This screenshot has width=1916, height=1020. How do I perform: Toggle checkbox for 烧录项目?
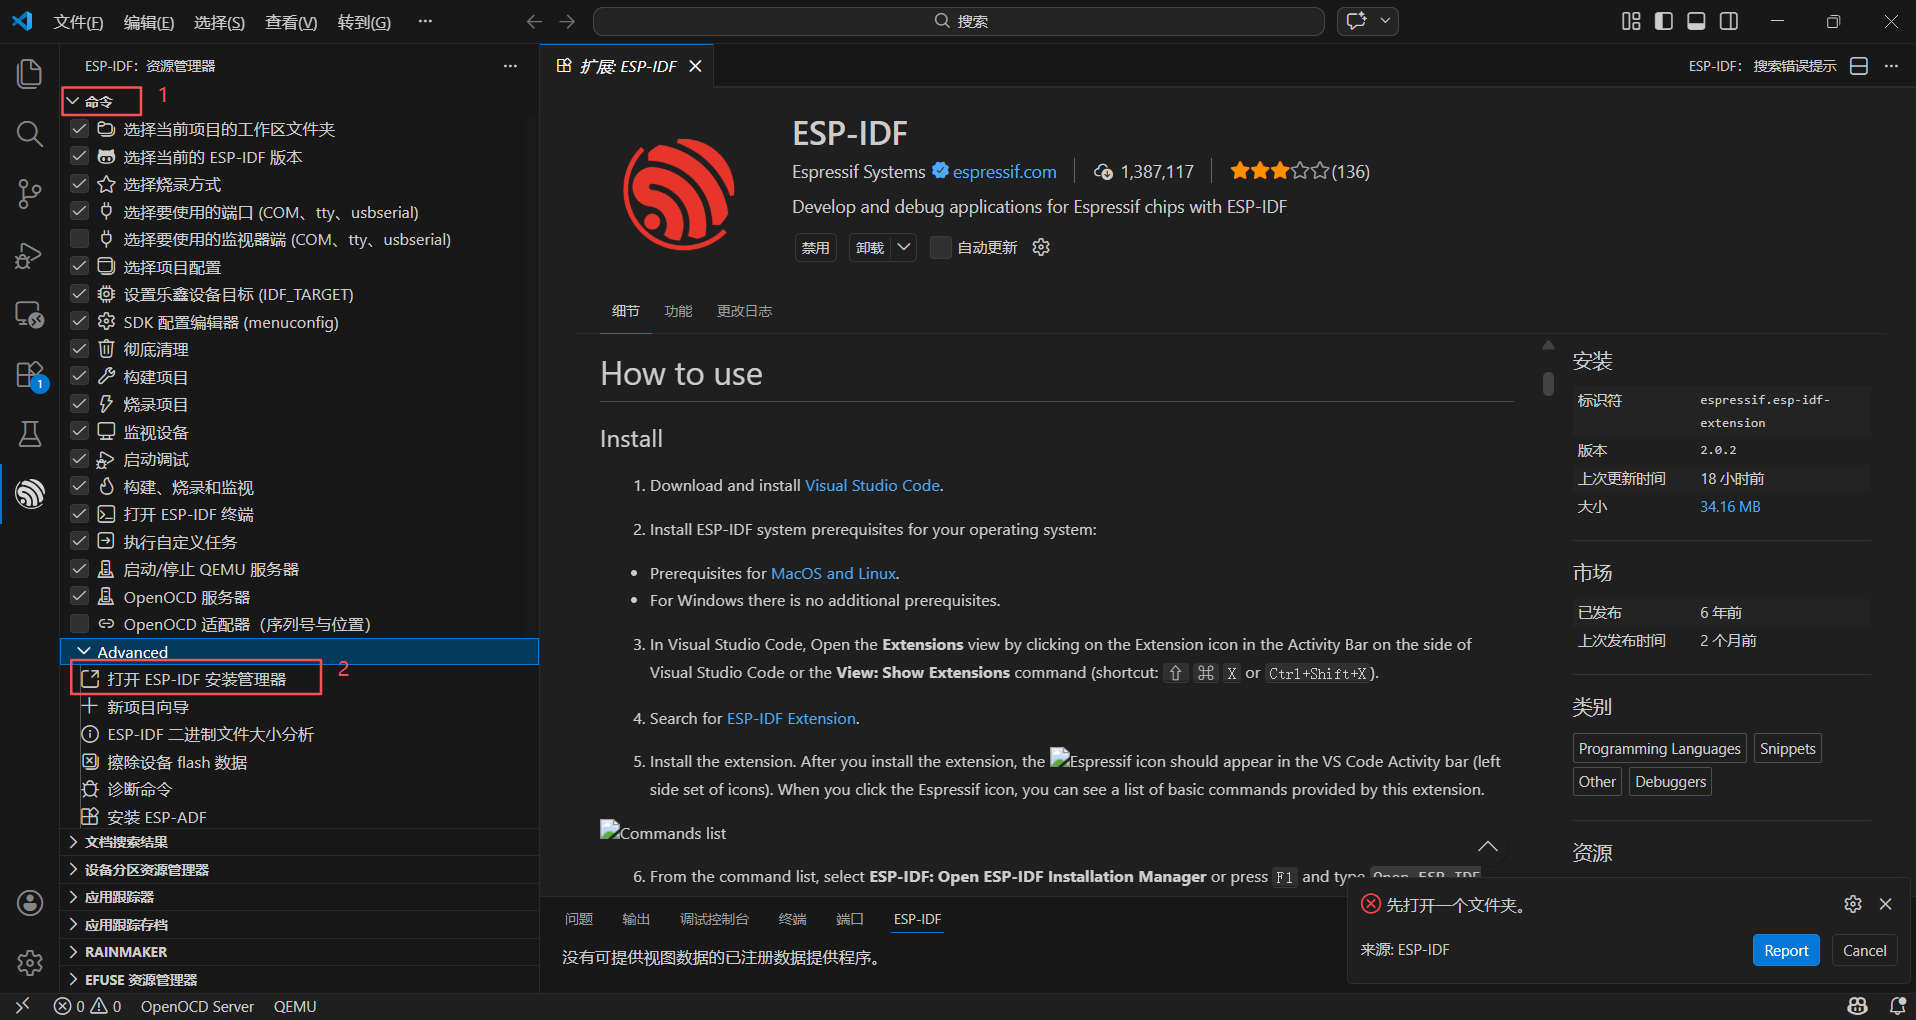[80, 404]
